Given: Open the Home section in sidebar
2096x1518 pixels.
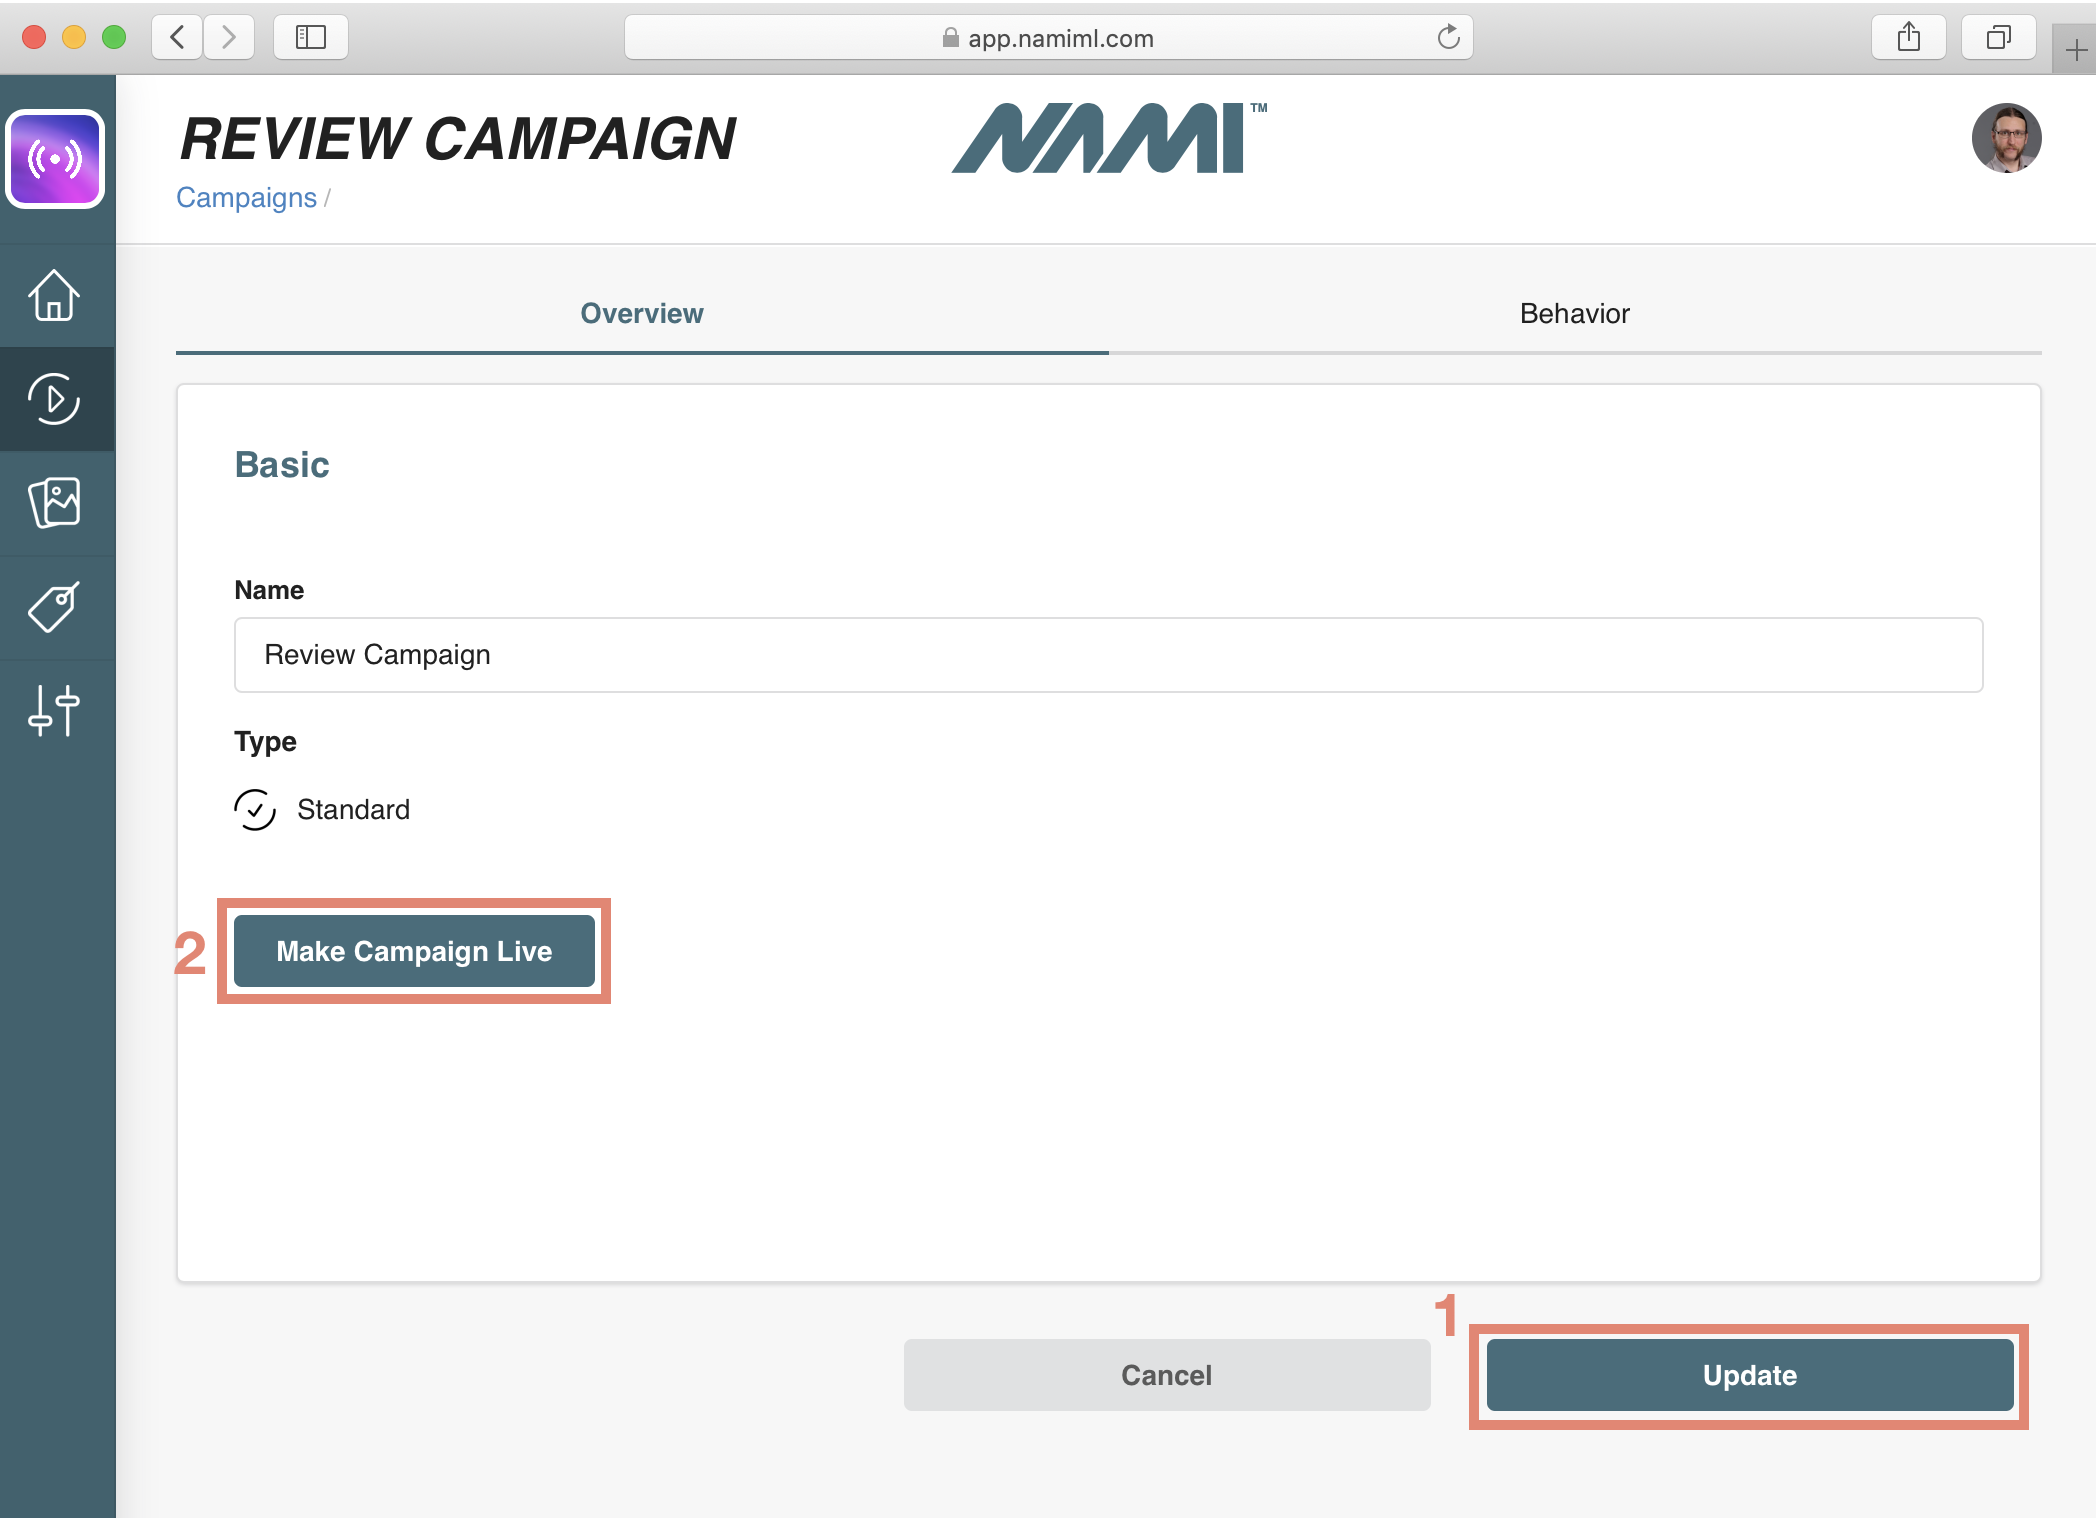Looking at the screenshot, I should 55,295.
